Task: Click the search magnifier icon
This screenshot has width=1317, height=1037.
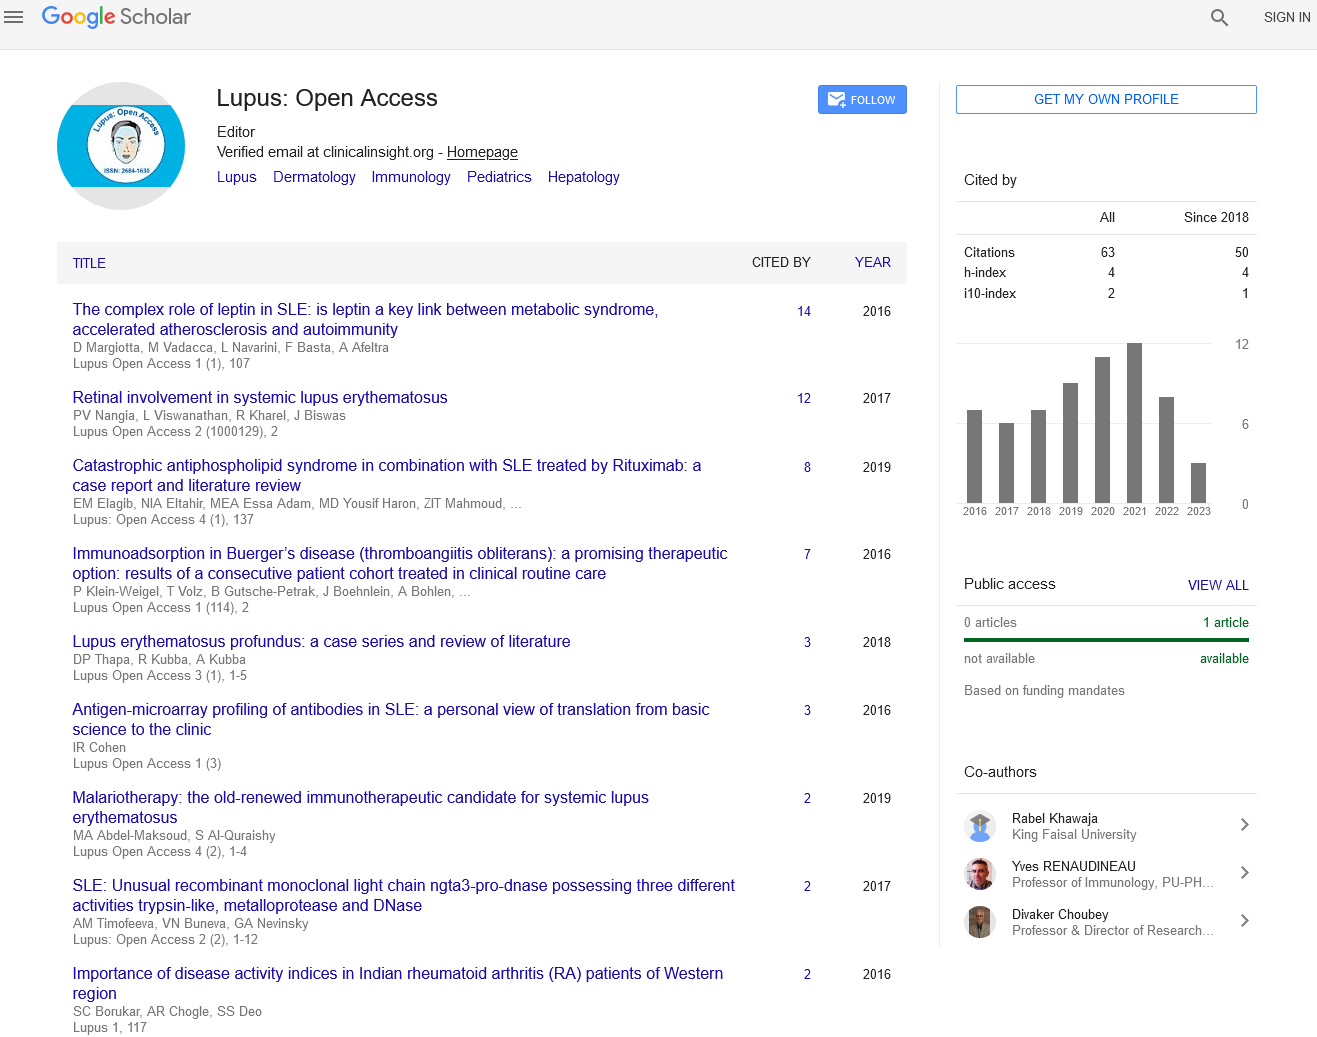Action: (x=1219, y=17)
